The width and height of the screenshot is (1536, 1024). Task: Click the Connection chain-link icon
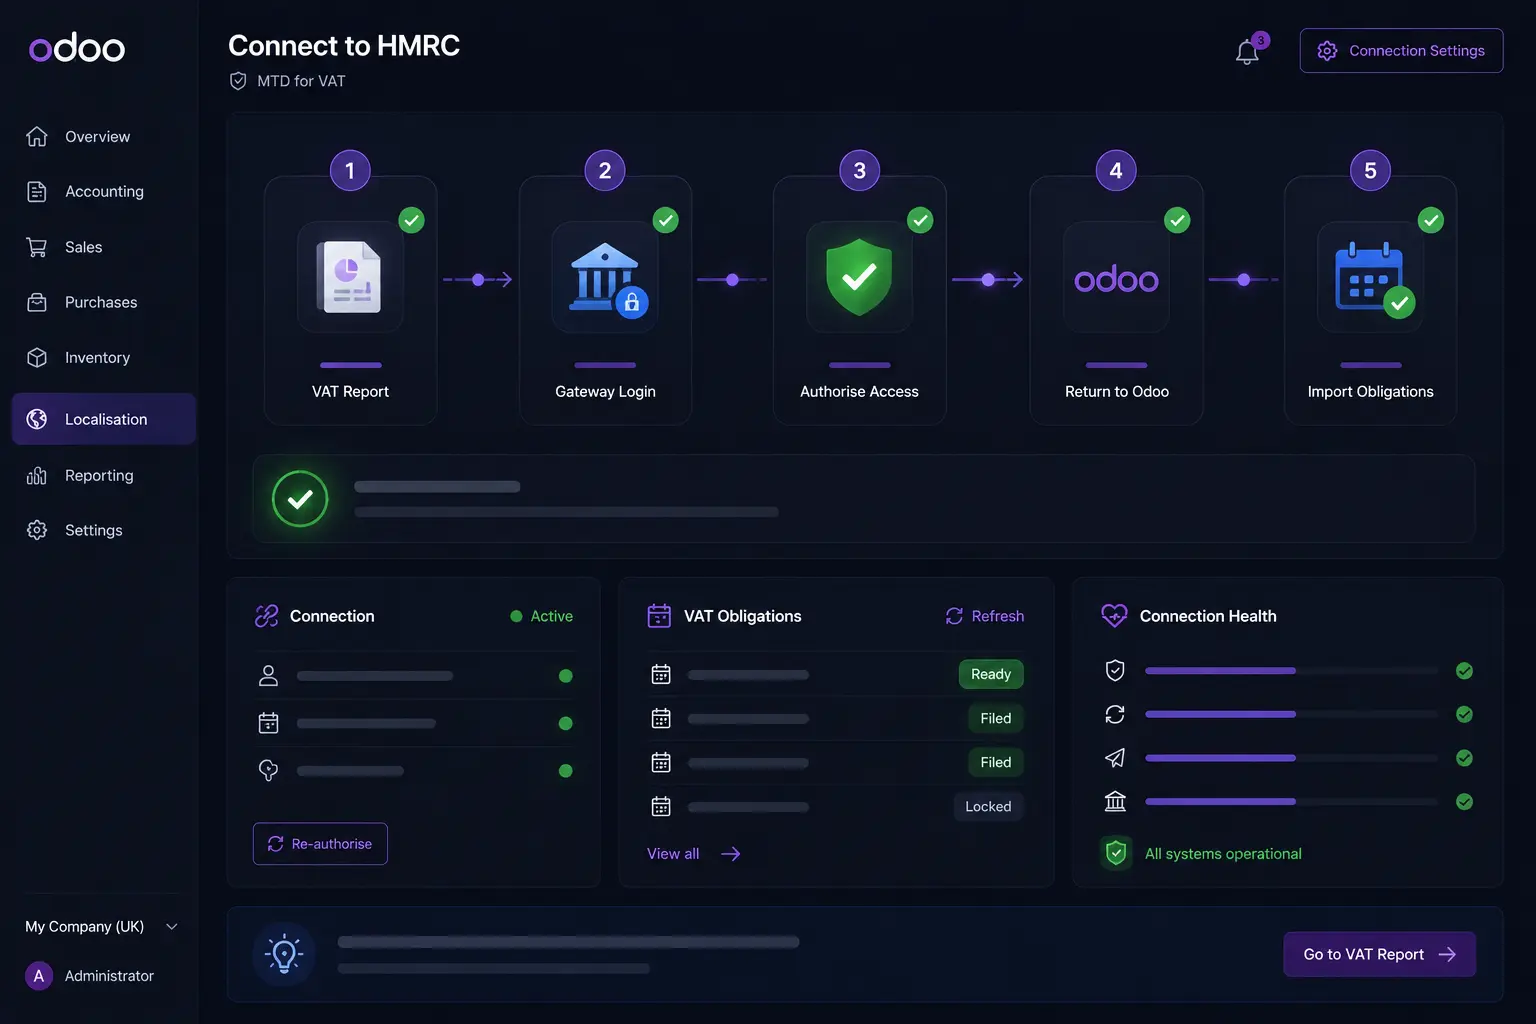[x=266, y=616]
